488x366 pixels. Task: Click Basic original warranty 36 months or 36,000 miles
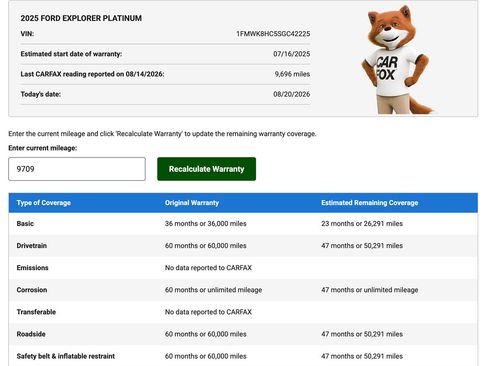click(x=206, y=224)
